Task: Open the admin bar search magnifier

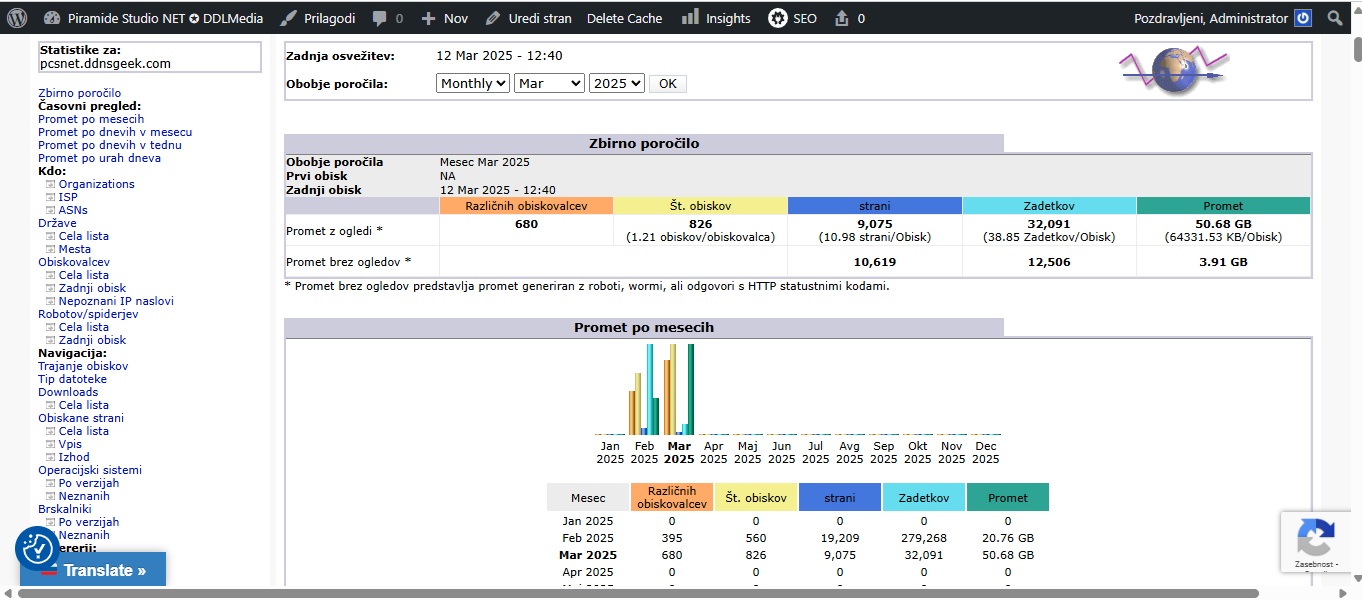Action: click(1334, 18)
